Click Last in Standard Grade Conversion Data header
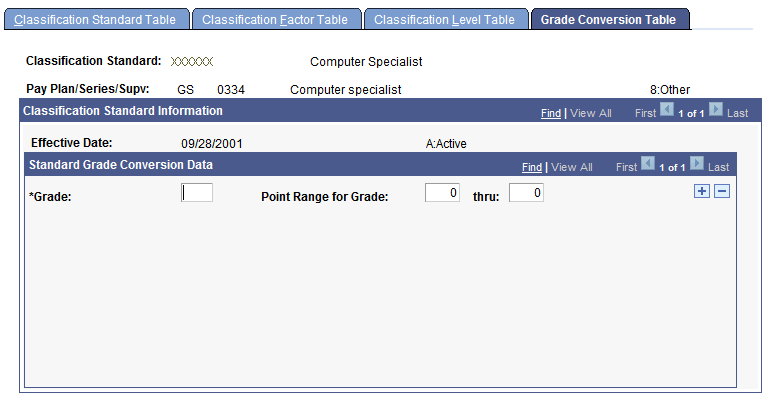 coord(719,167)
